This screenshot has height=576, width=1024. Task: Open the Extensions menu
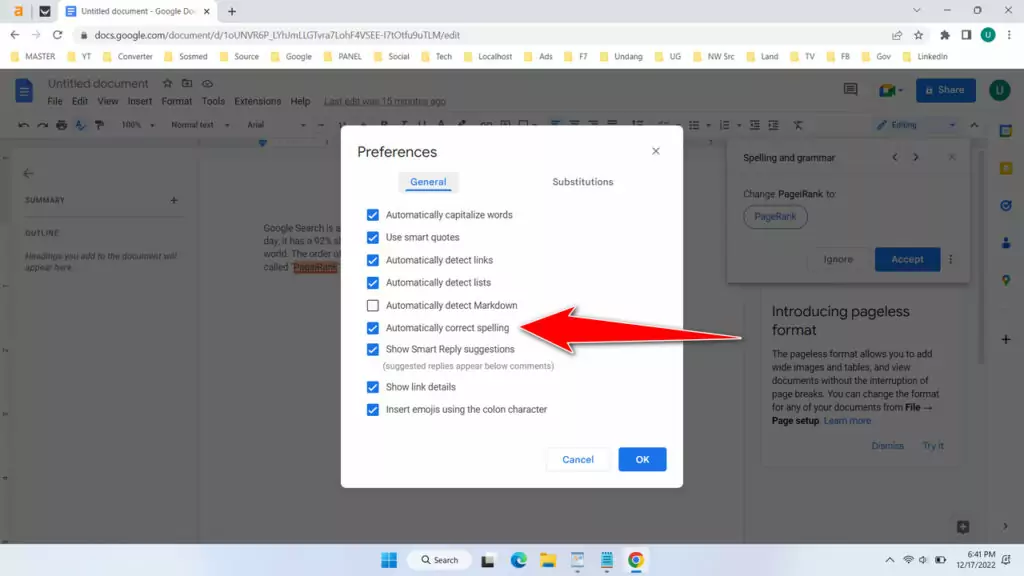point(257,101)
